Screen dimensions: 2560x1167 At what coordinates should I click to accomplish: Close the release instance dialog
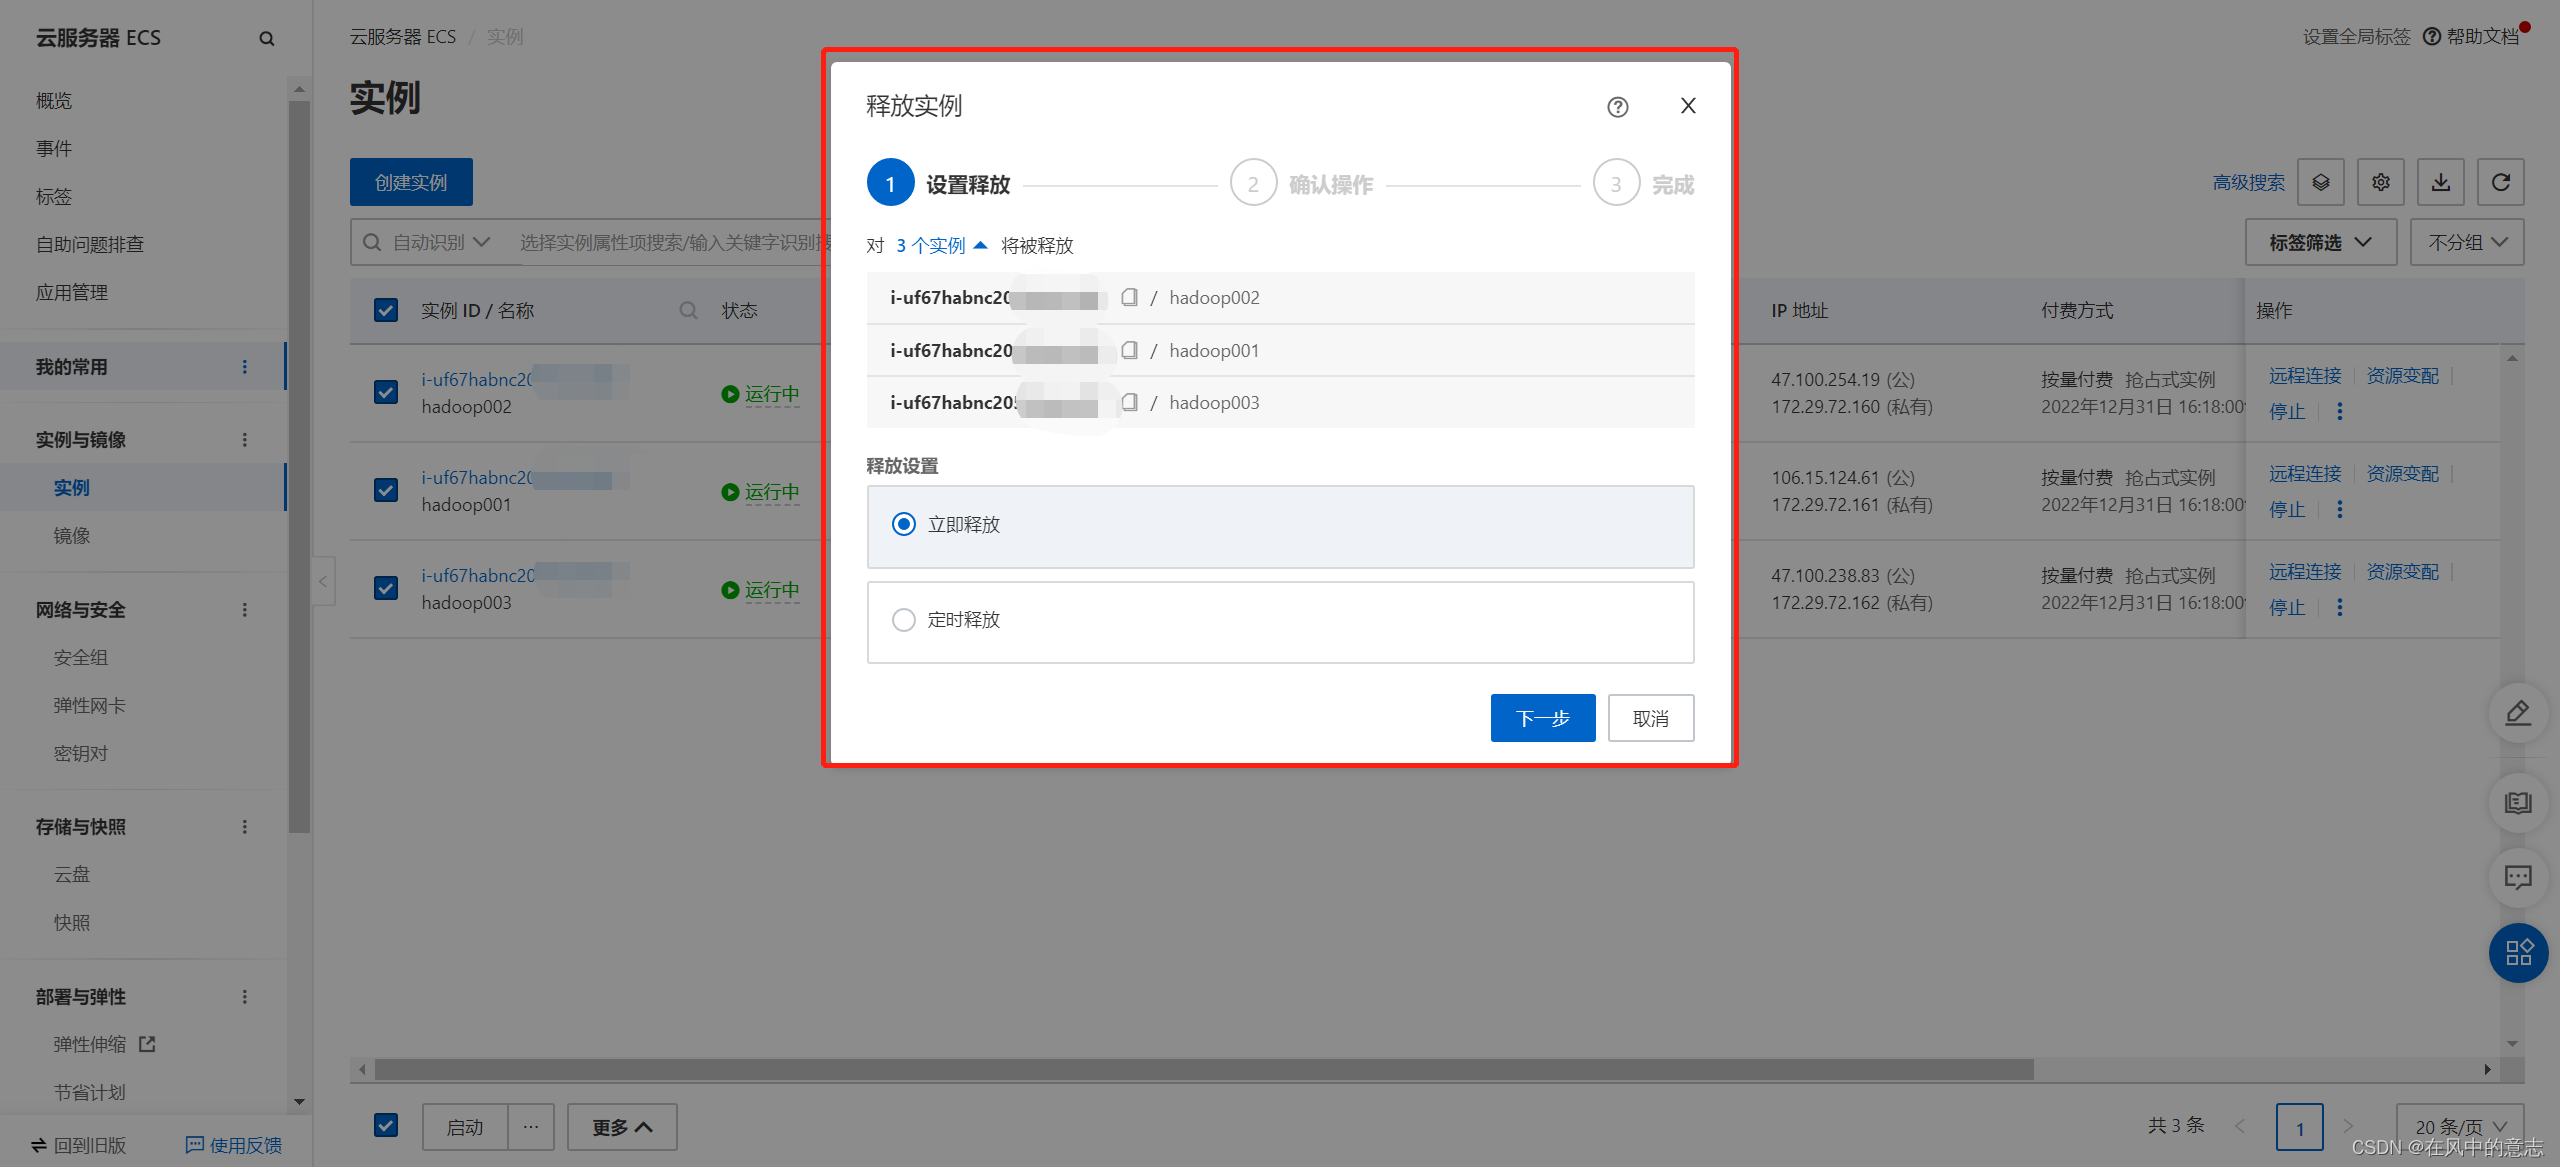pyautogui.click(x=1688, y=106)
